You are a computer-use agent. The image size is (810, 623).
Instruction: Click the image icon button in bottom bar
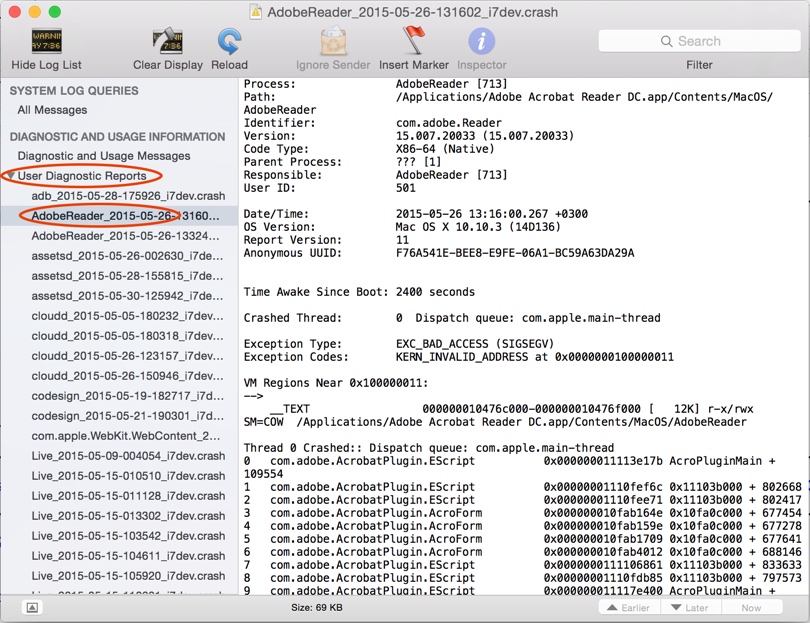pyautogui.click(x=32, y=608)
